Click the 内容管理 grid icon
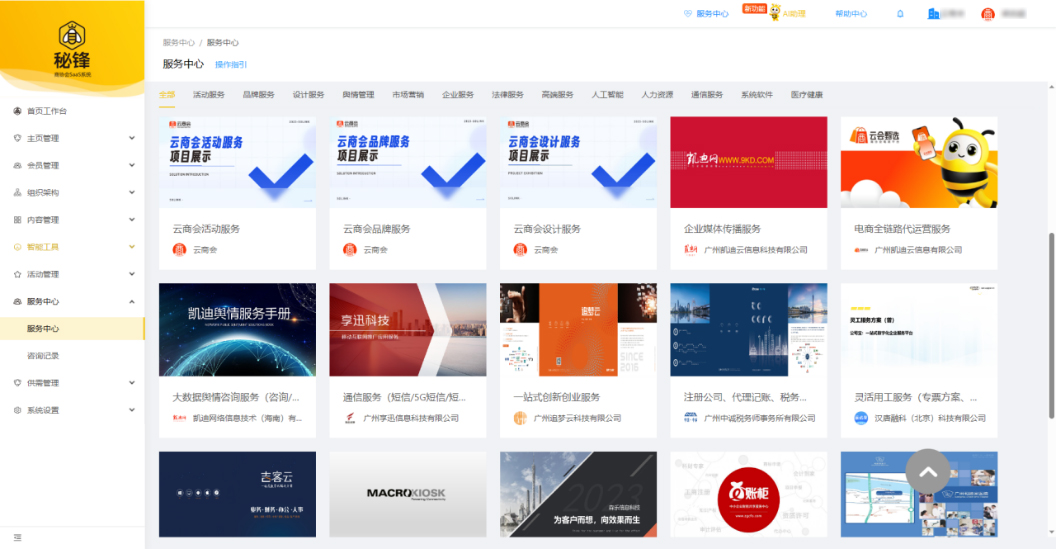The width and height of the screenshot is (1056, 549). click(18, 220)
